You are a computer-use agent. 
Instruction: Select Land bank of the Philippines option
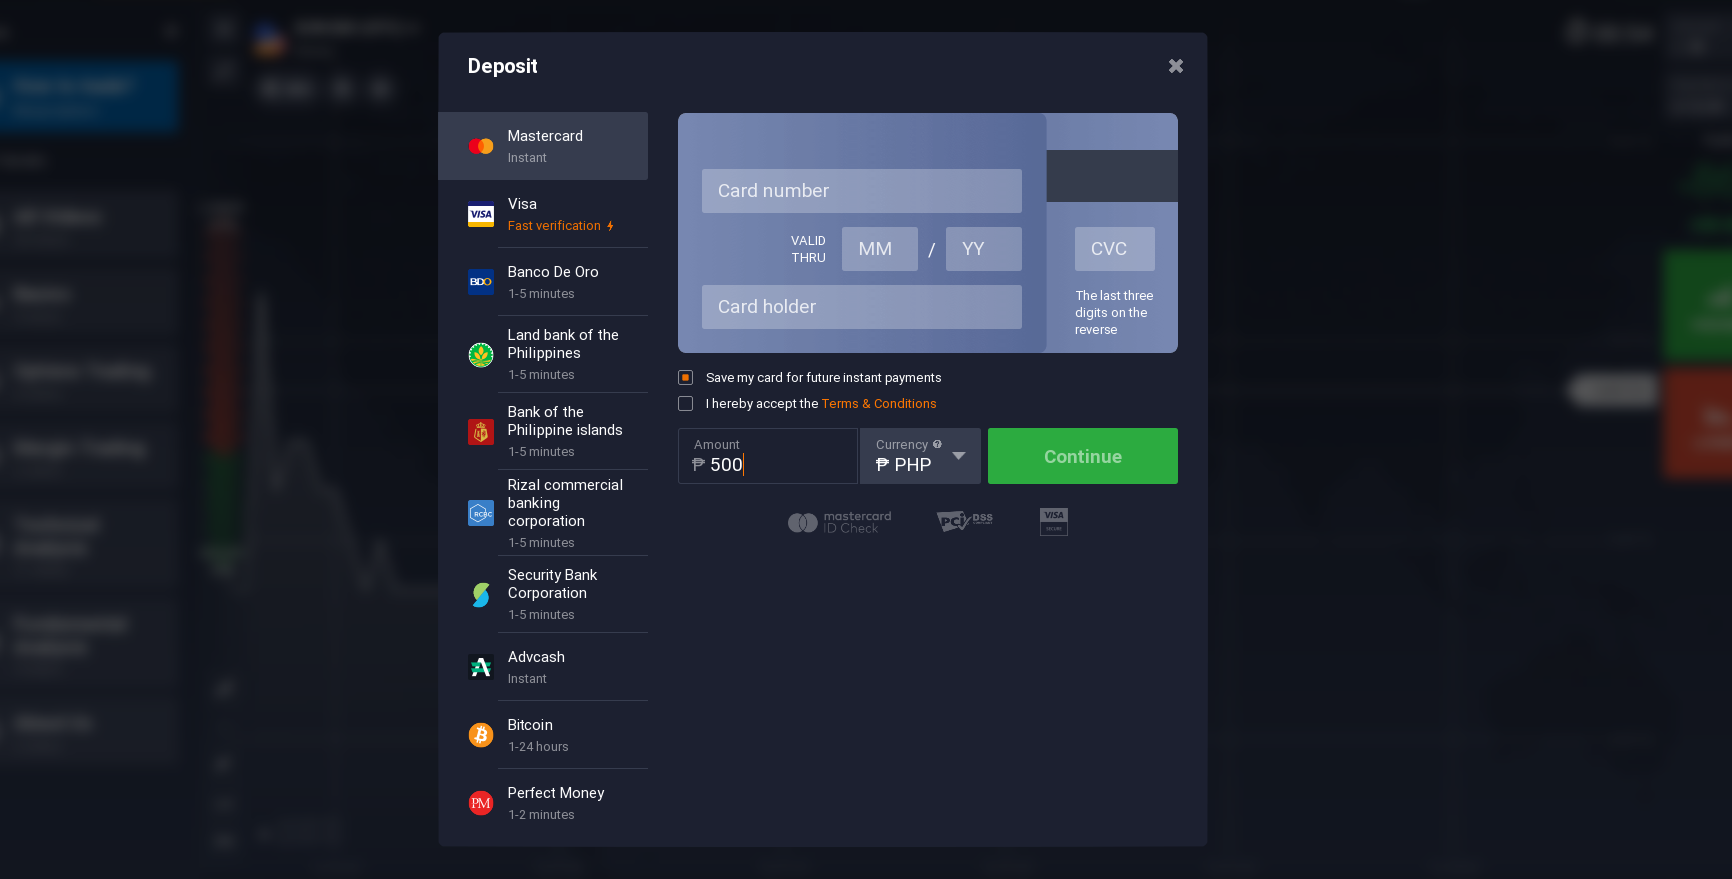(543, 354)
